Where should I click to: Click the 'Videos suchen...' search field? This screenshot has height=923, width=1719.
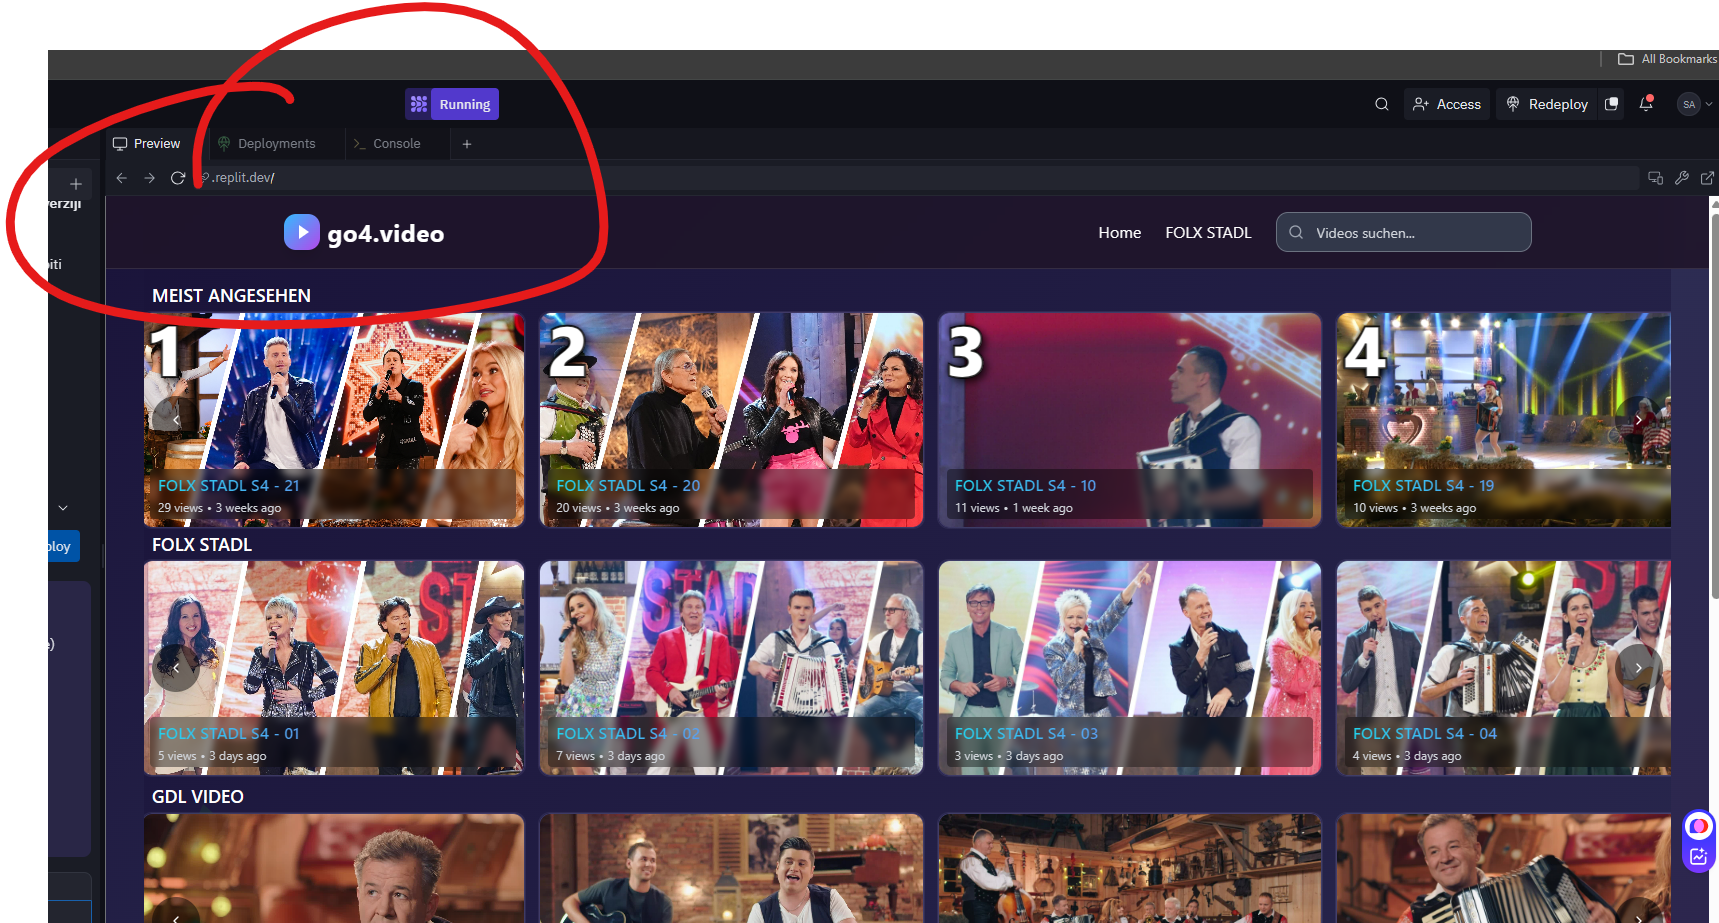1404,232
